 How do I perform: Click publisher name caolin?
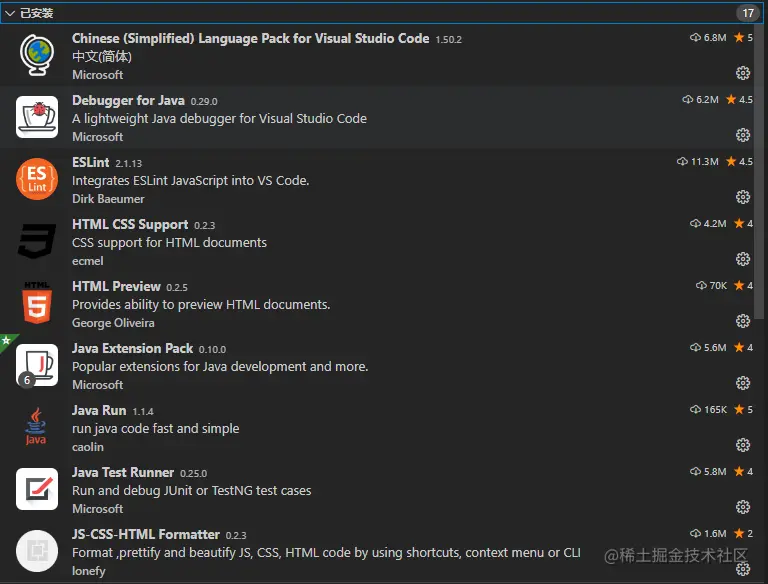[88, 447]
